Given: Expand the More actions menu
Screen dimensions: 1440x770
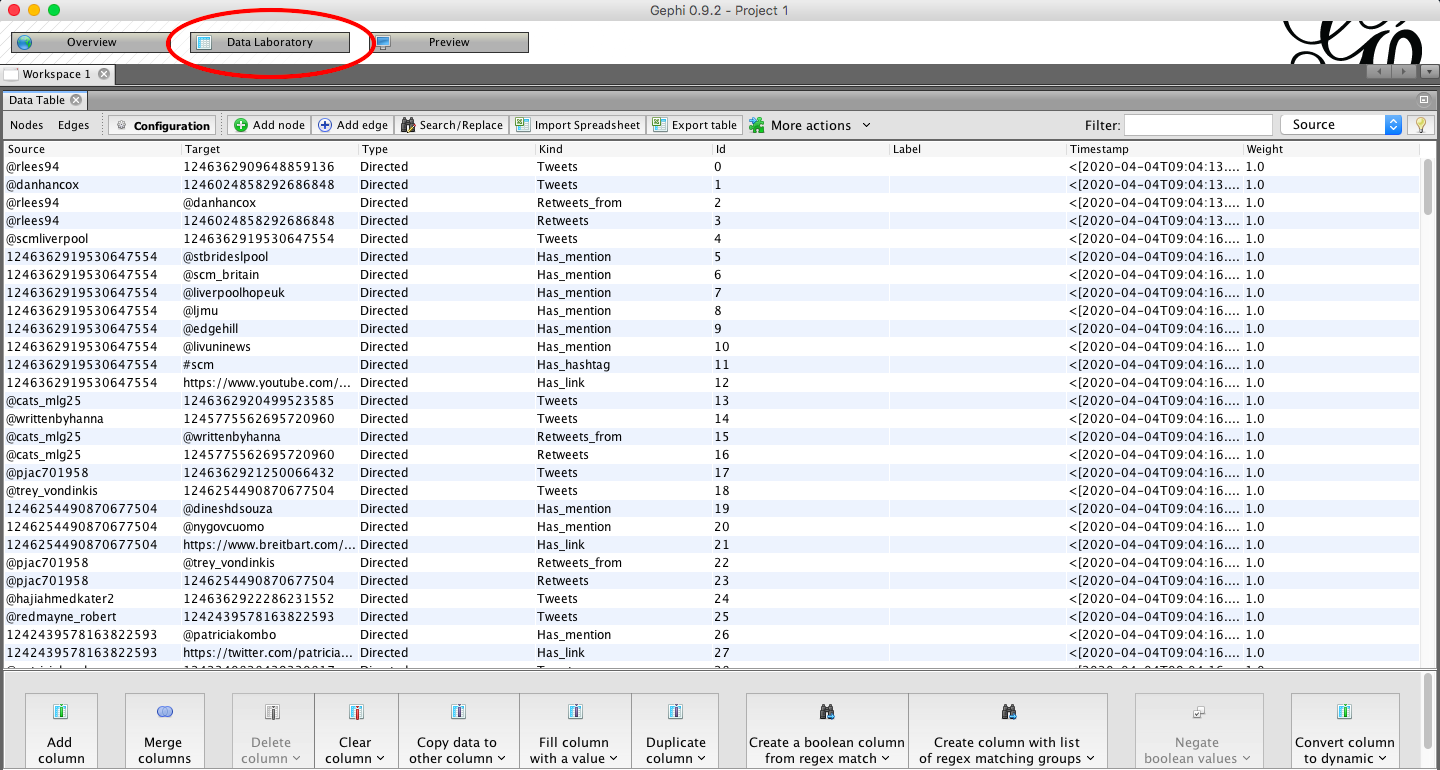Looking at the screenshot, I should point(810,125).
